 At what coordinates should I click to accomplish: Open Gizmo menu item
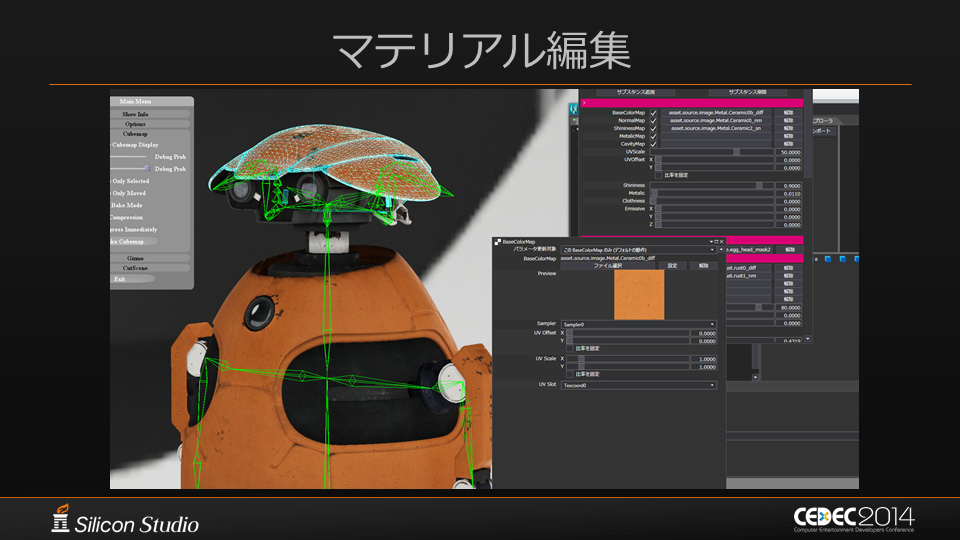(x=150, y=258)
